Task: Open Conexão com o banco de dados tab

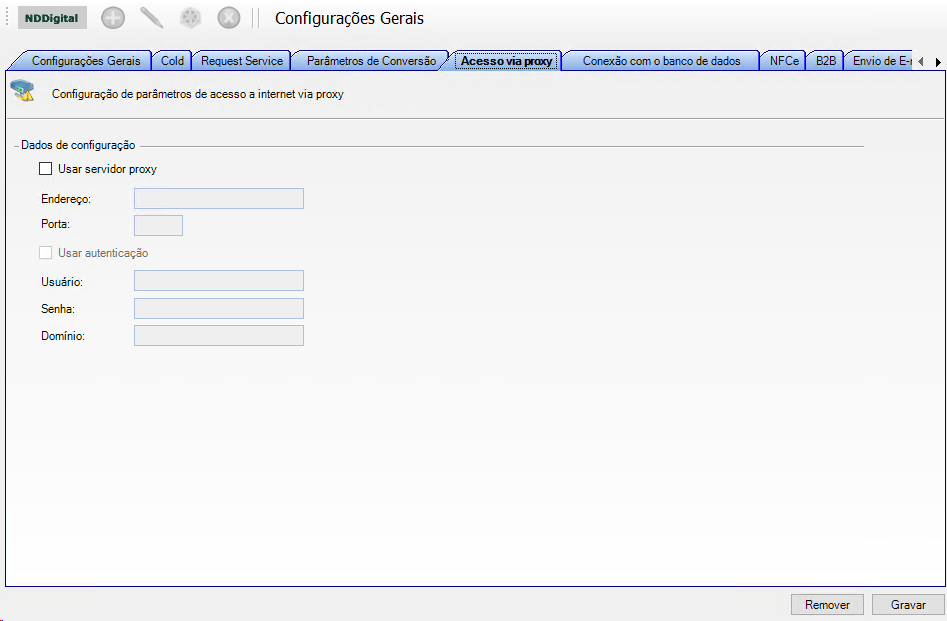Action: 661,61
